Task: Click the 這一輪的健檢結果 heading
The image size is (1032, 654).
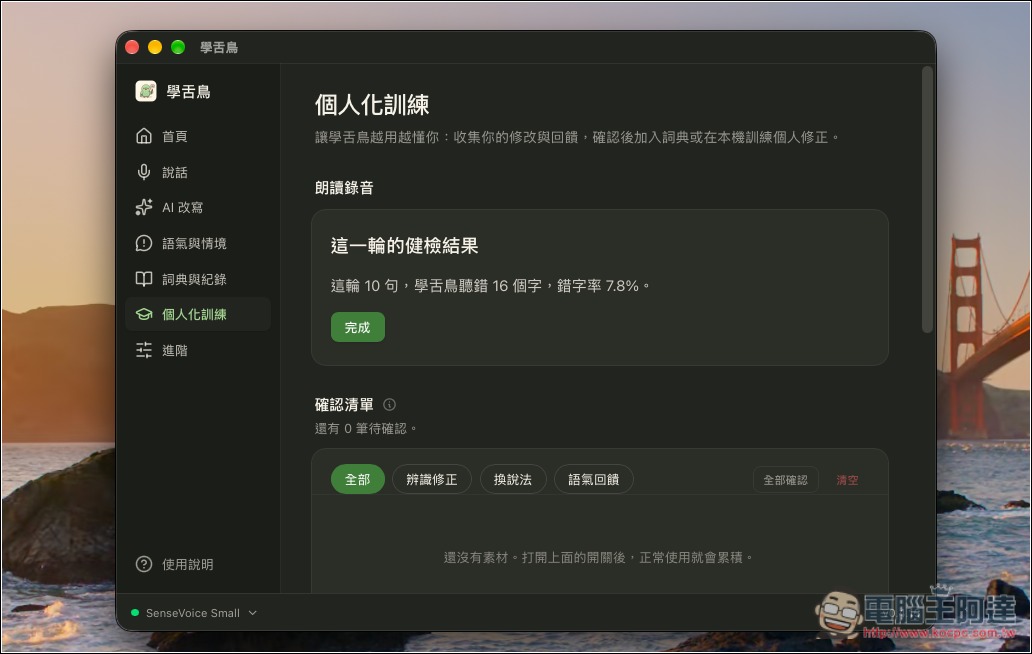Action: click(x=404, y=245)
